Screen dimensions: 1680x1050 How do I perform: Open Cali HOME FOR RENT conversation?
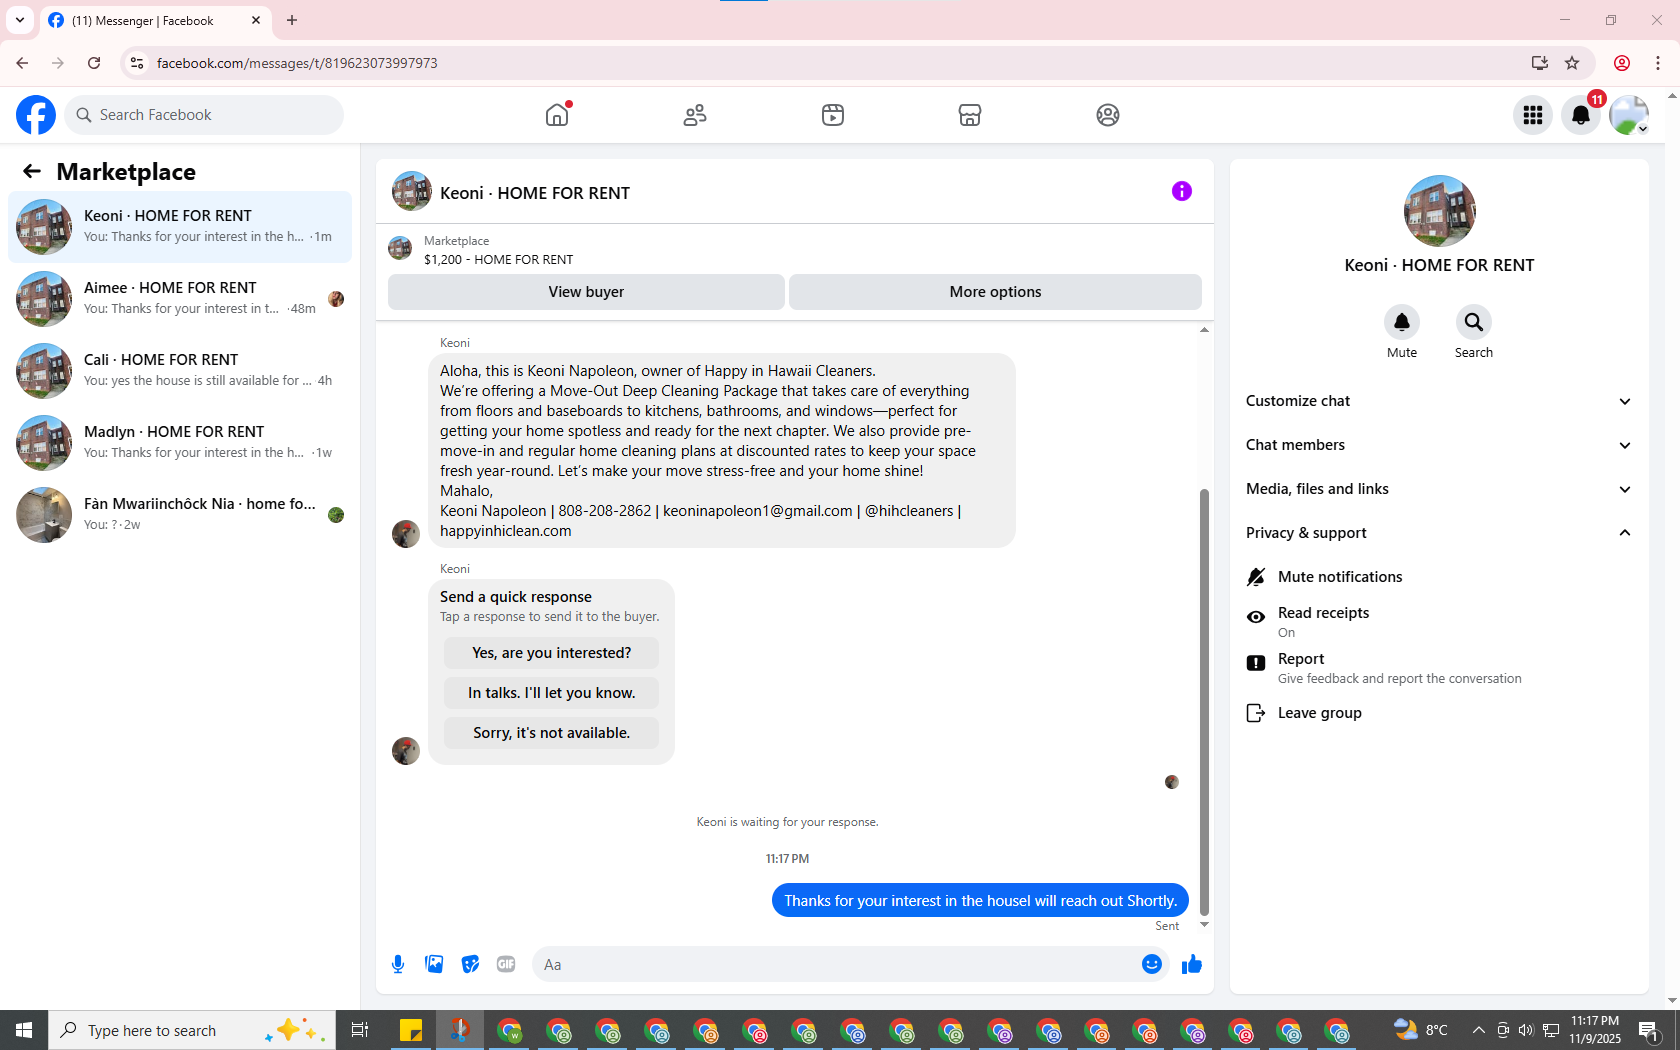pyautogui.click(x=180, y=371)
